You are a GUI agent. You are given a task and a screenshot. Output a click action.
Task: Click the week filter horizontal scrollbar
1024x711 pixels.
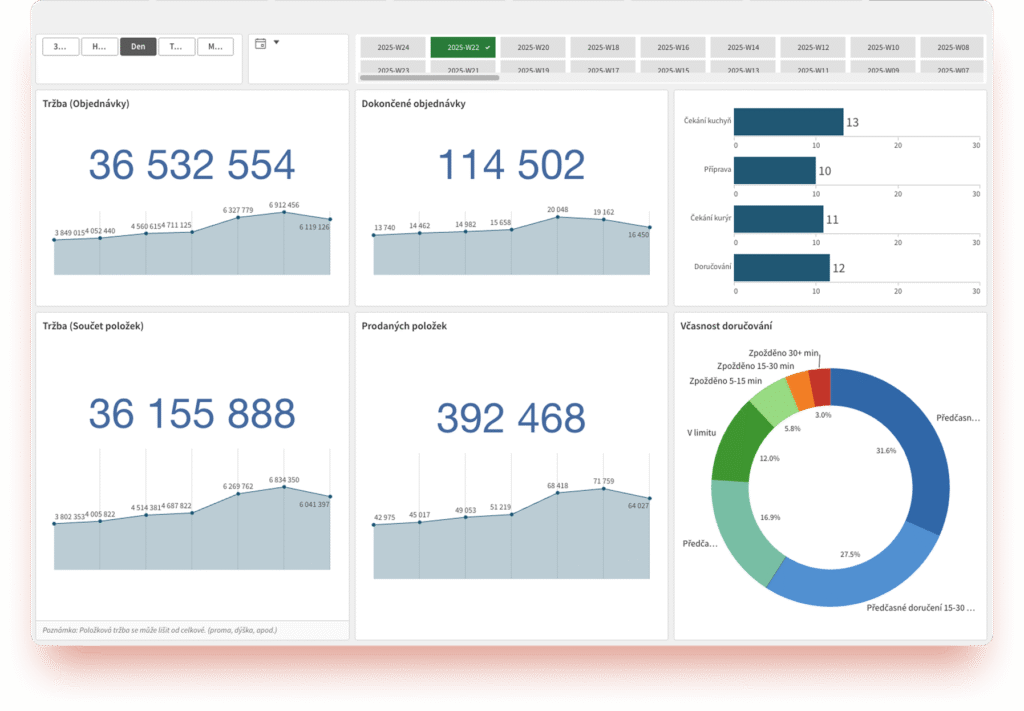pyautogui.click(x=429, y=77)
